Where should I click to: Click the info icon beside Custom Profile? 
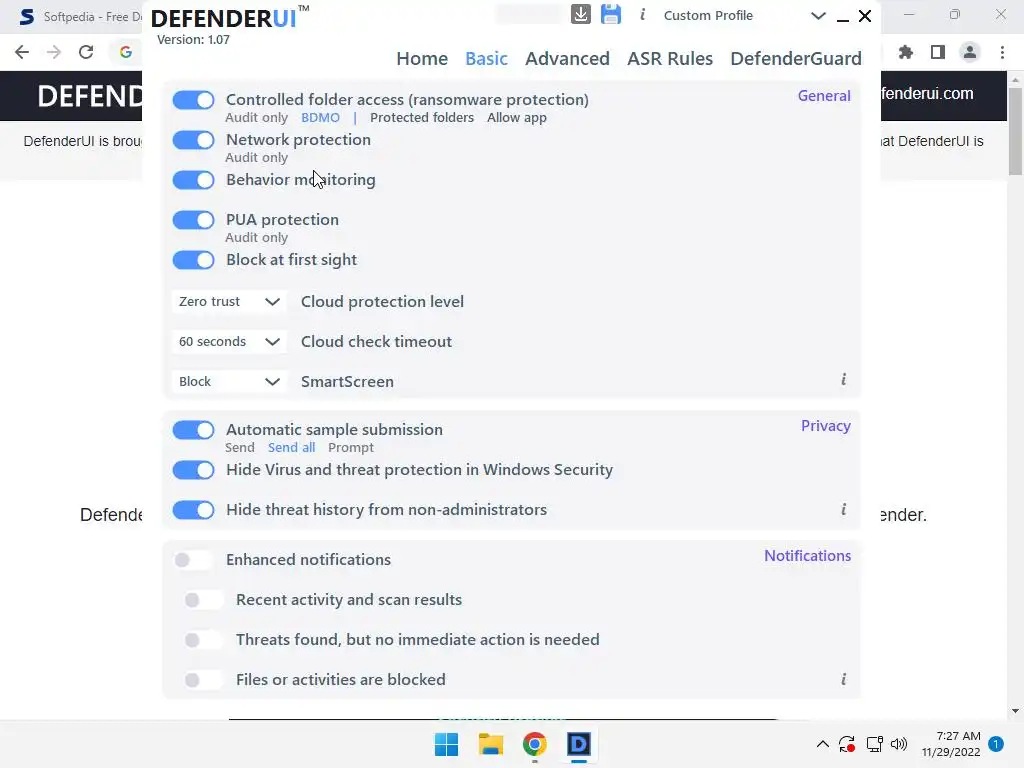point(643,14)
